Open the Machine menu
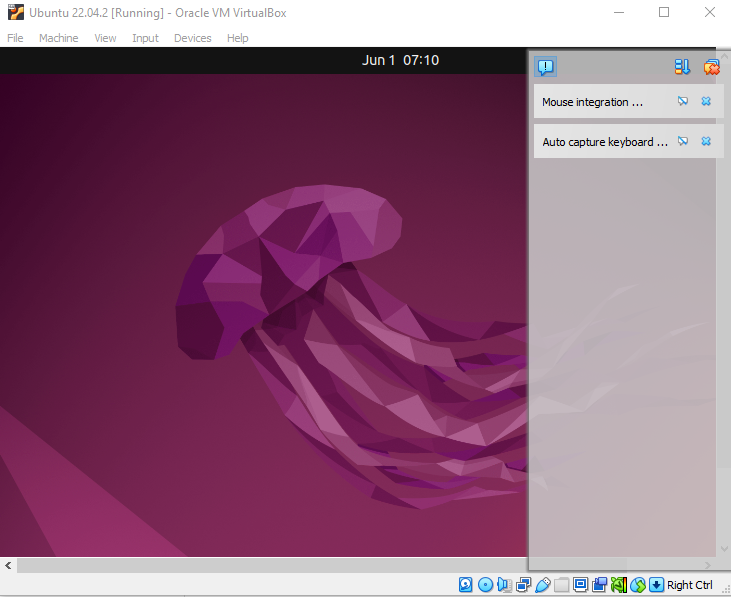The width and height of the screenshot is (731, 597). pyautogui.click(x=59, y=38)
